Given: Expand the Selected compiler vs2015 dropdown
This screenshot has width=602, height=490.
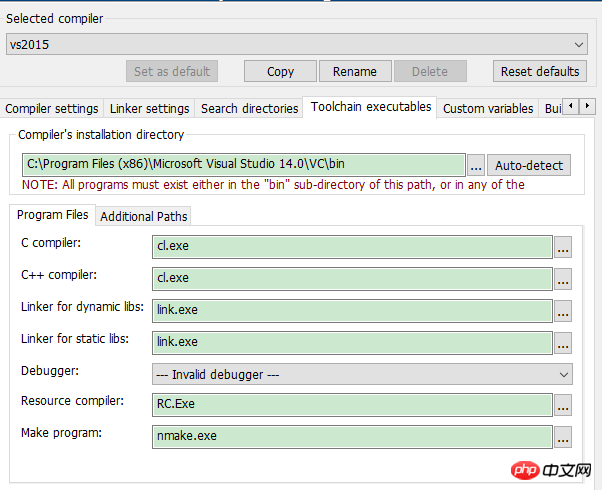Looking at the screenshot, I should point(580,45).
